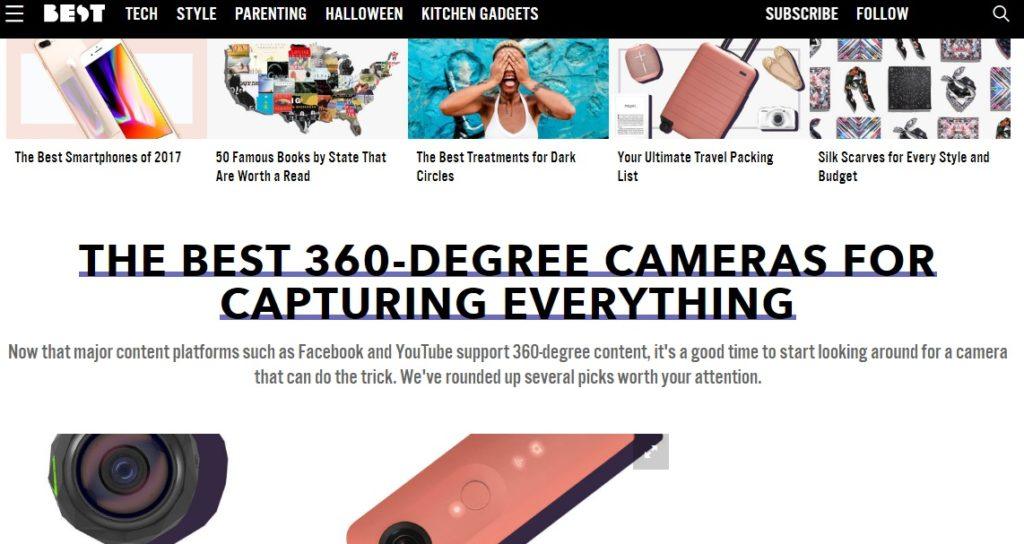The image size is (1024, 544).
Task: Read The Best Treatments for Dark Circles
Action: point(496,167)
